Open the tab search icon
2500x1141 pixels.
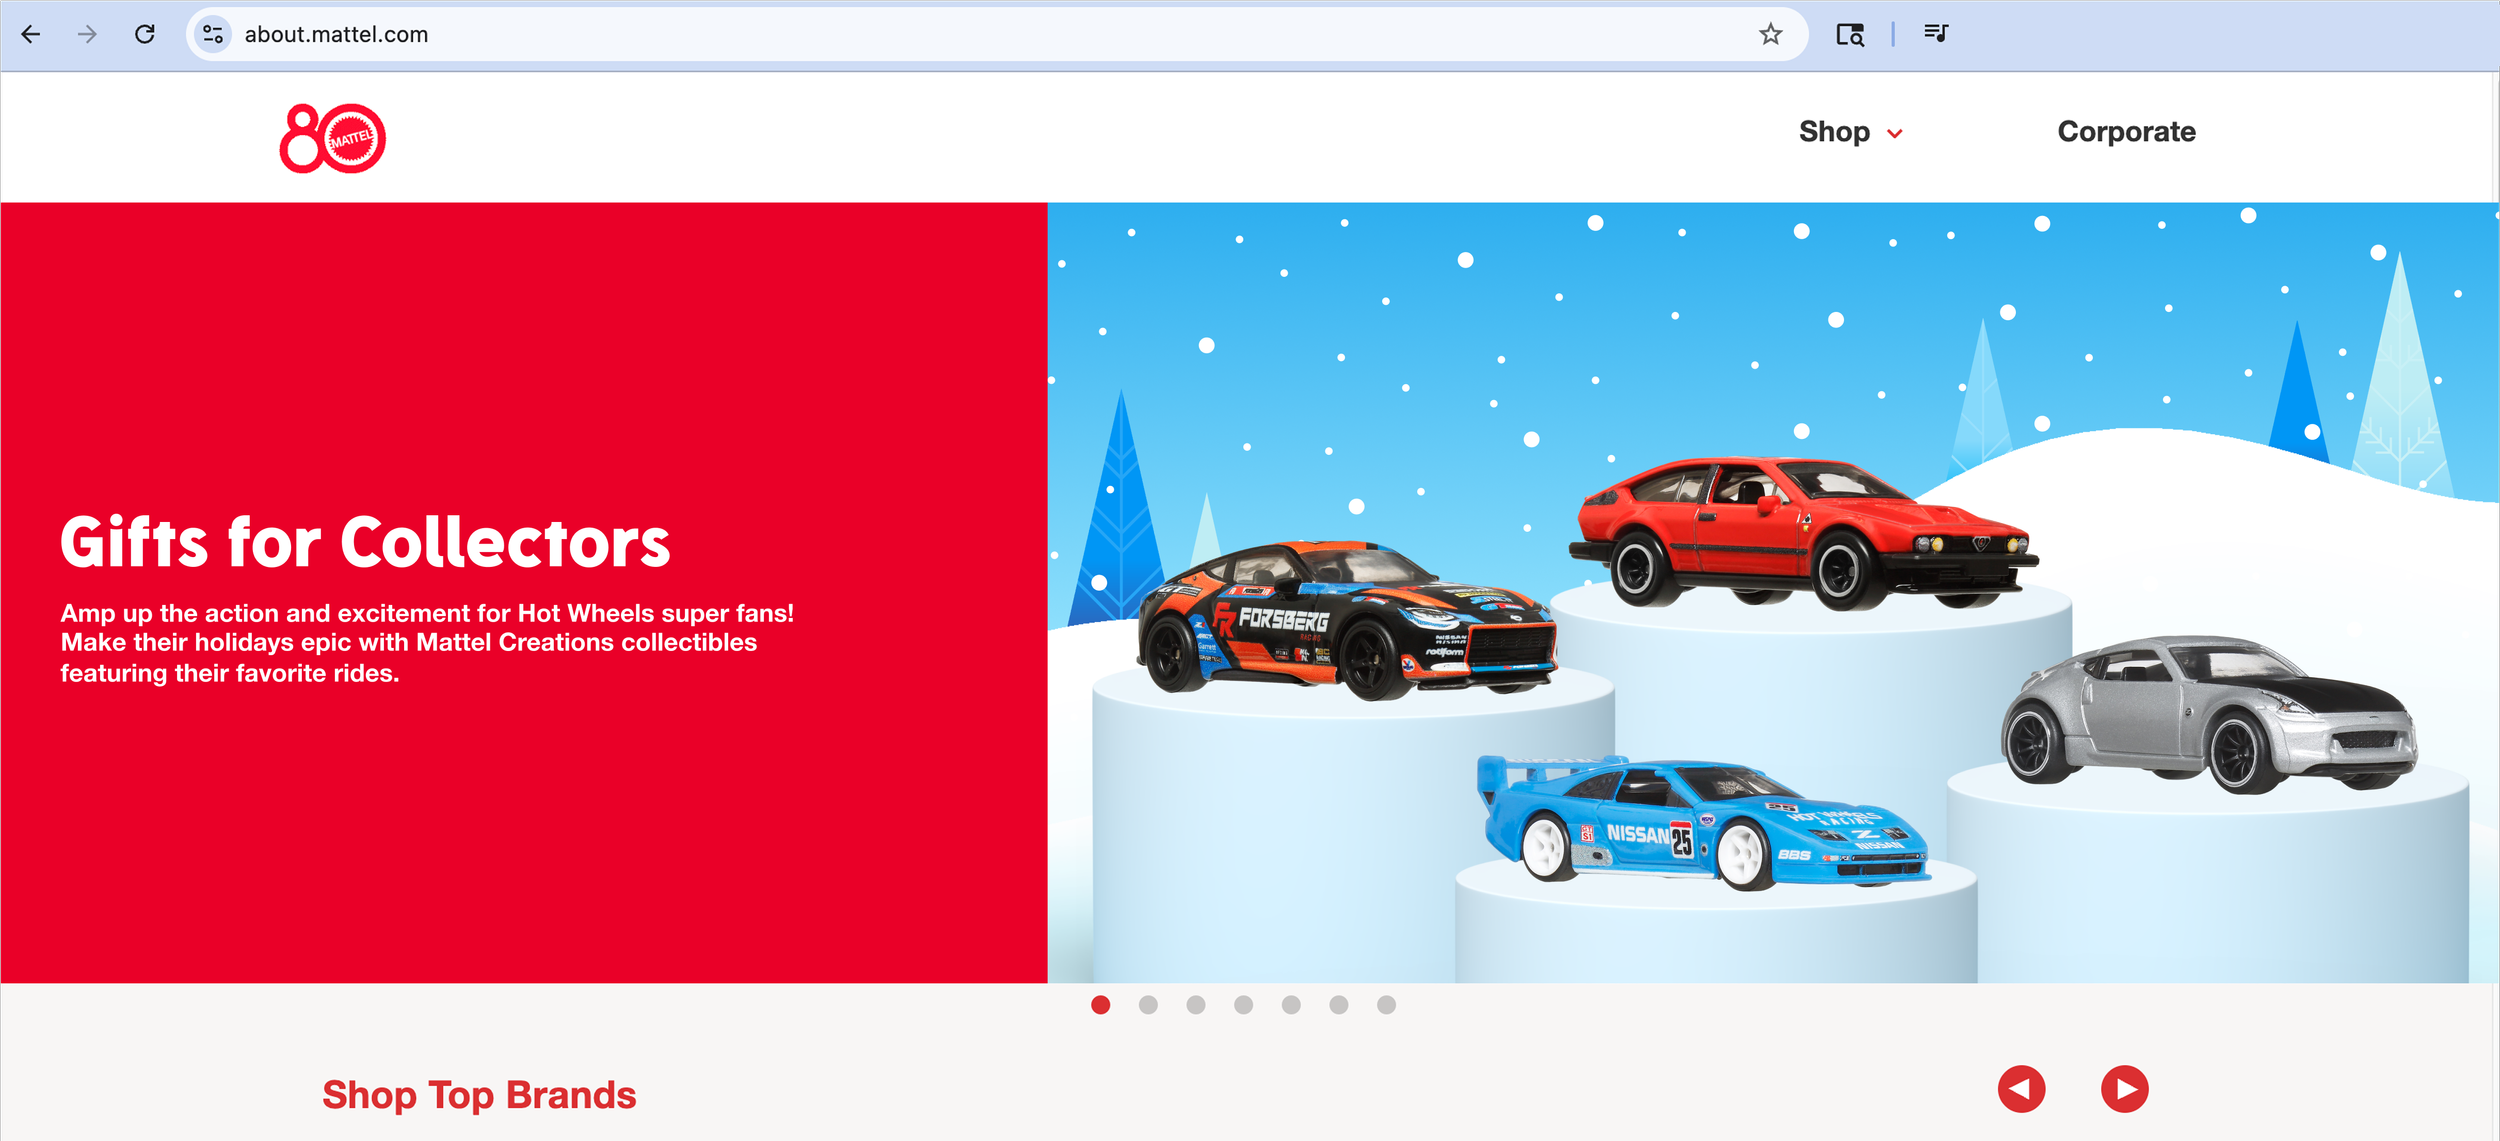coord(1849,34)
